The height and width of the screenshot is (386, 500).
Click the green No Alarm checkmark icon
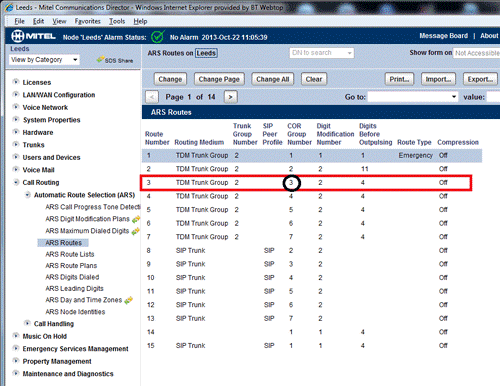[x=157, y=36]
